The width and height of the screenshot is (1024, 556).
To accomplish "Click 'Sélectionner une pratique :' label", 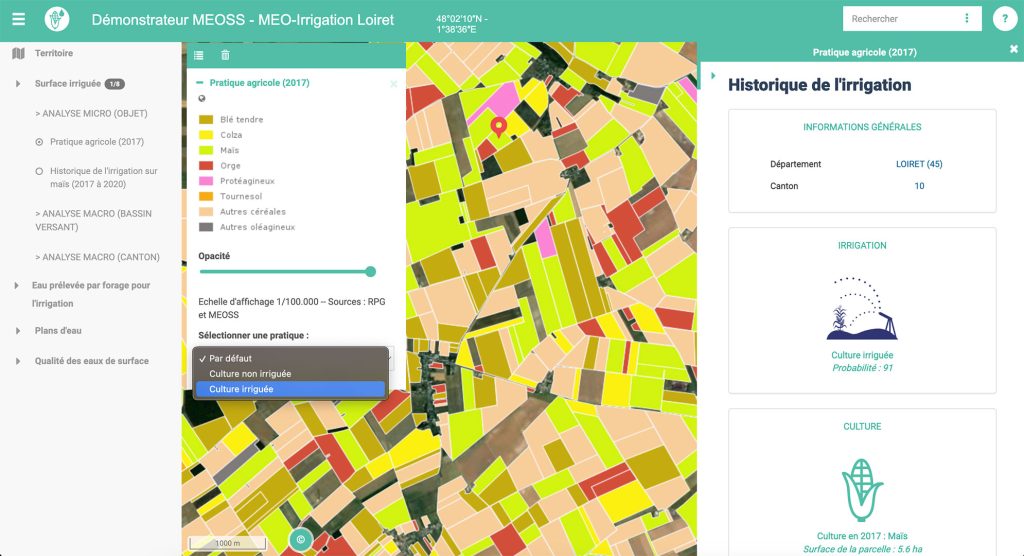I will [x=253, y=335].
